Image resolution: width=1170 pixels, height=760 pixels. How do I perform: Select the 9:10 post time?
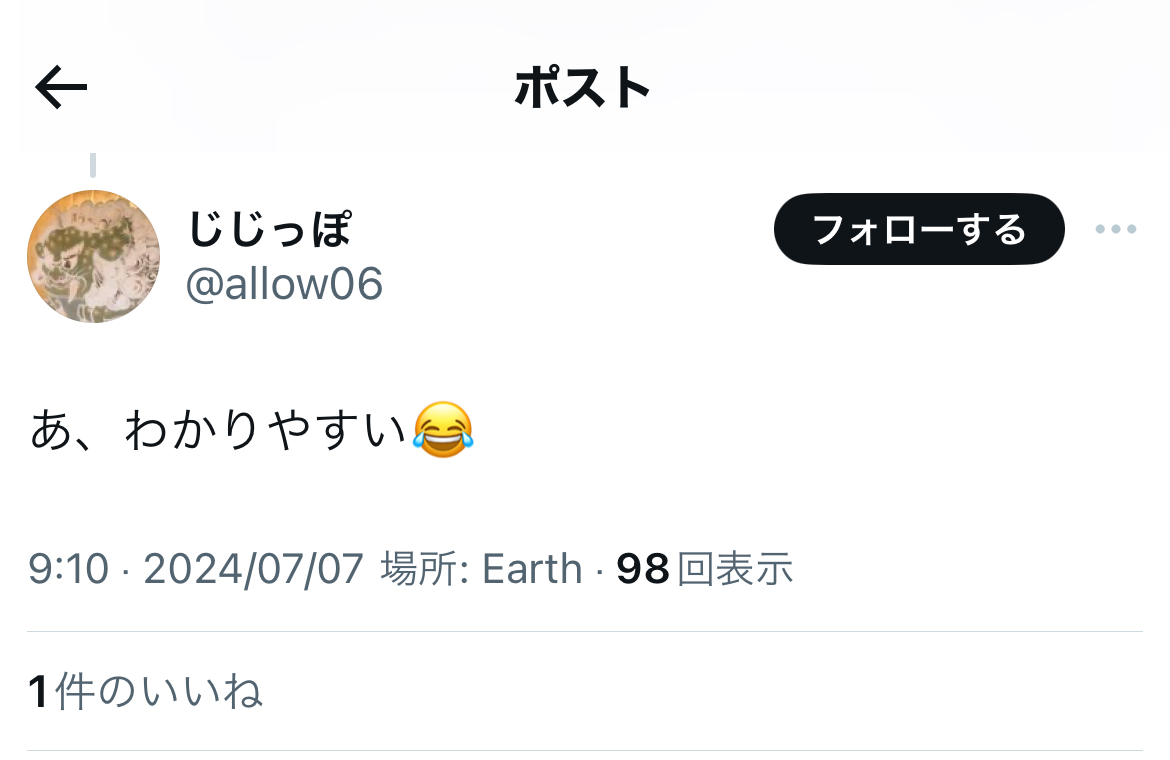69,569
